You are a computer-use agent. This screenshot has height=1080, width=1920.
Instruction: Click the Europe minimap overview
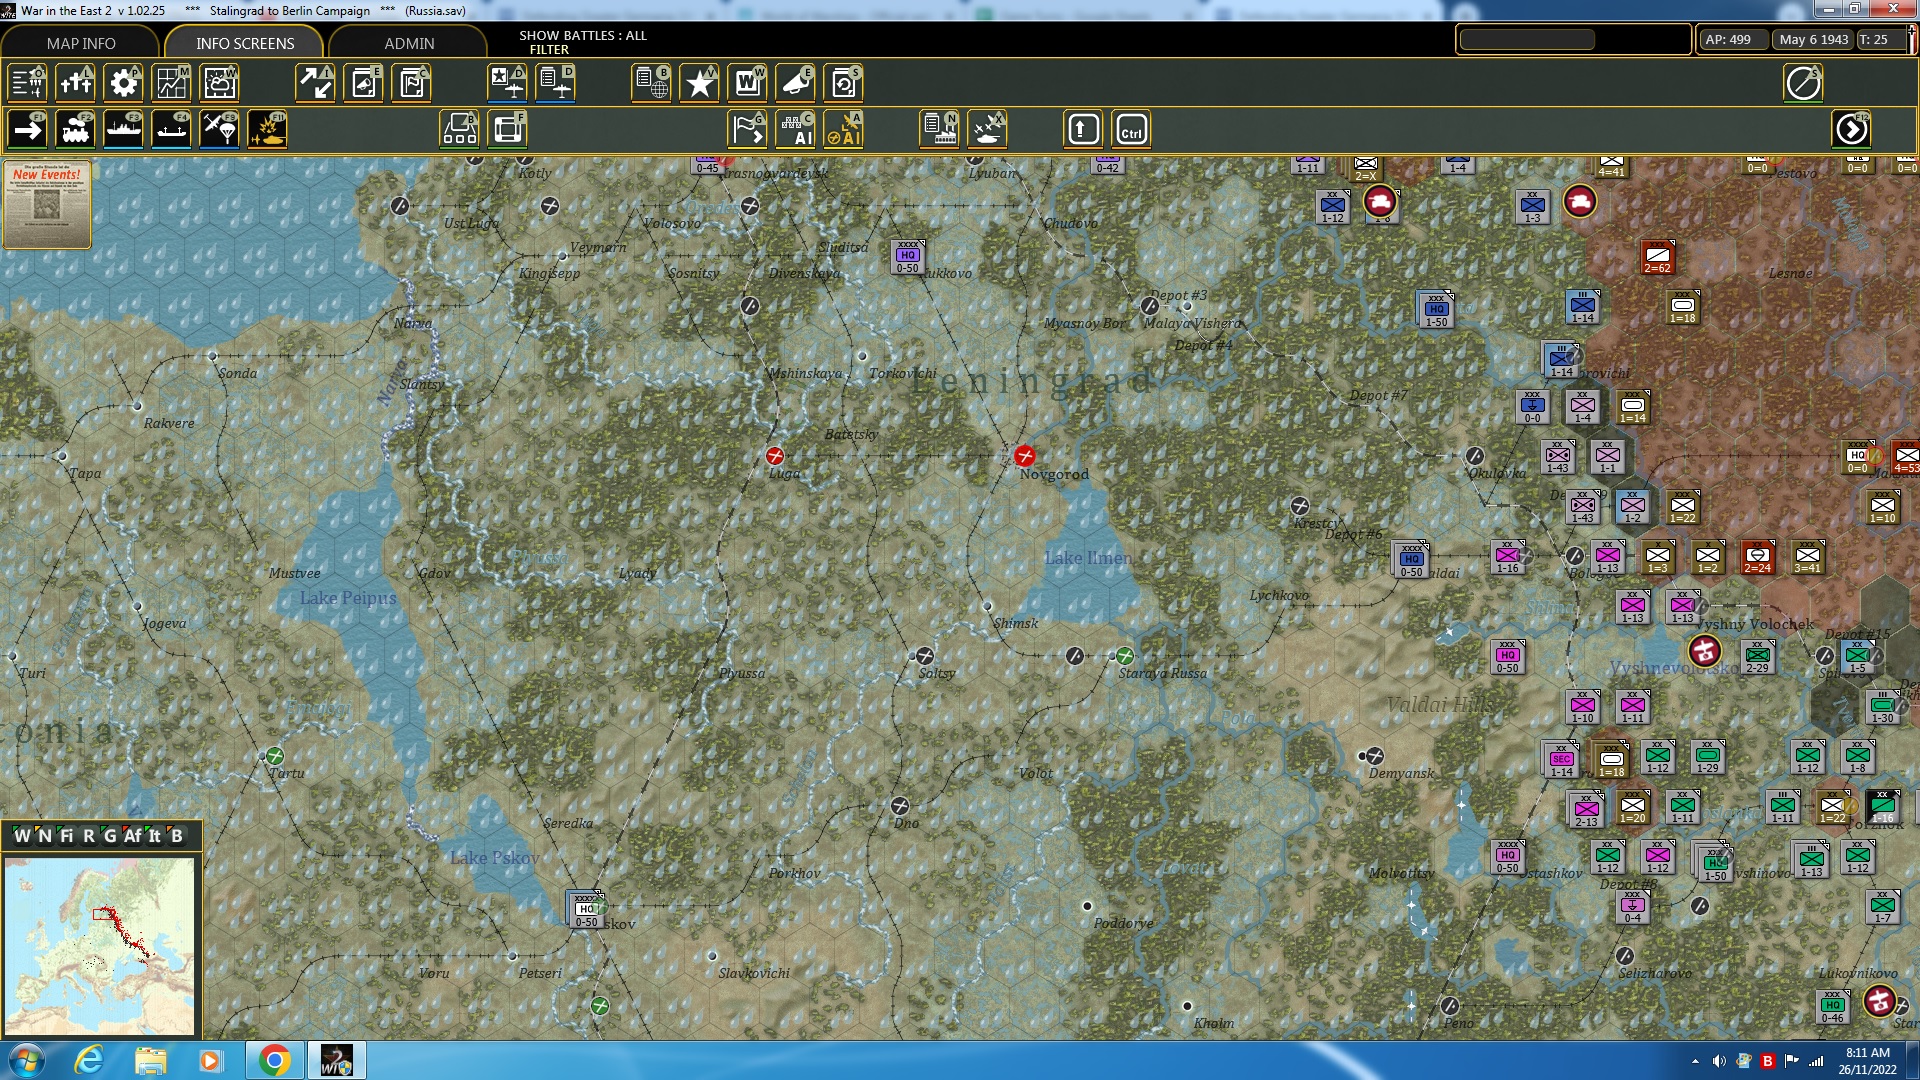(100, 945)
